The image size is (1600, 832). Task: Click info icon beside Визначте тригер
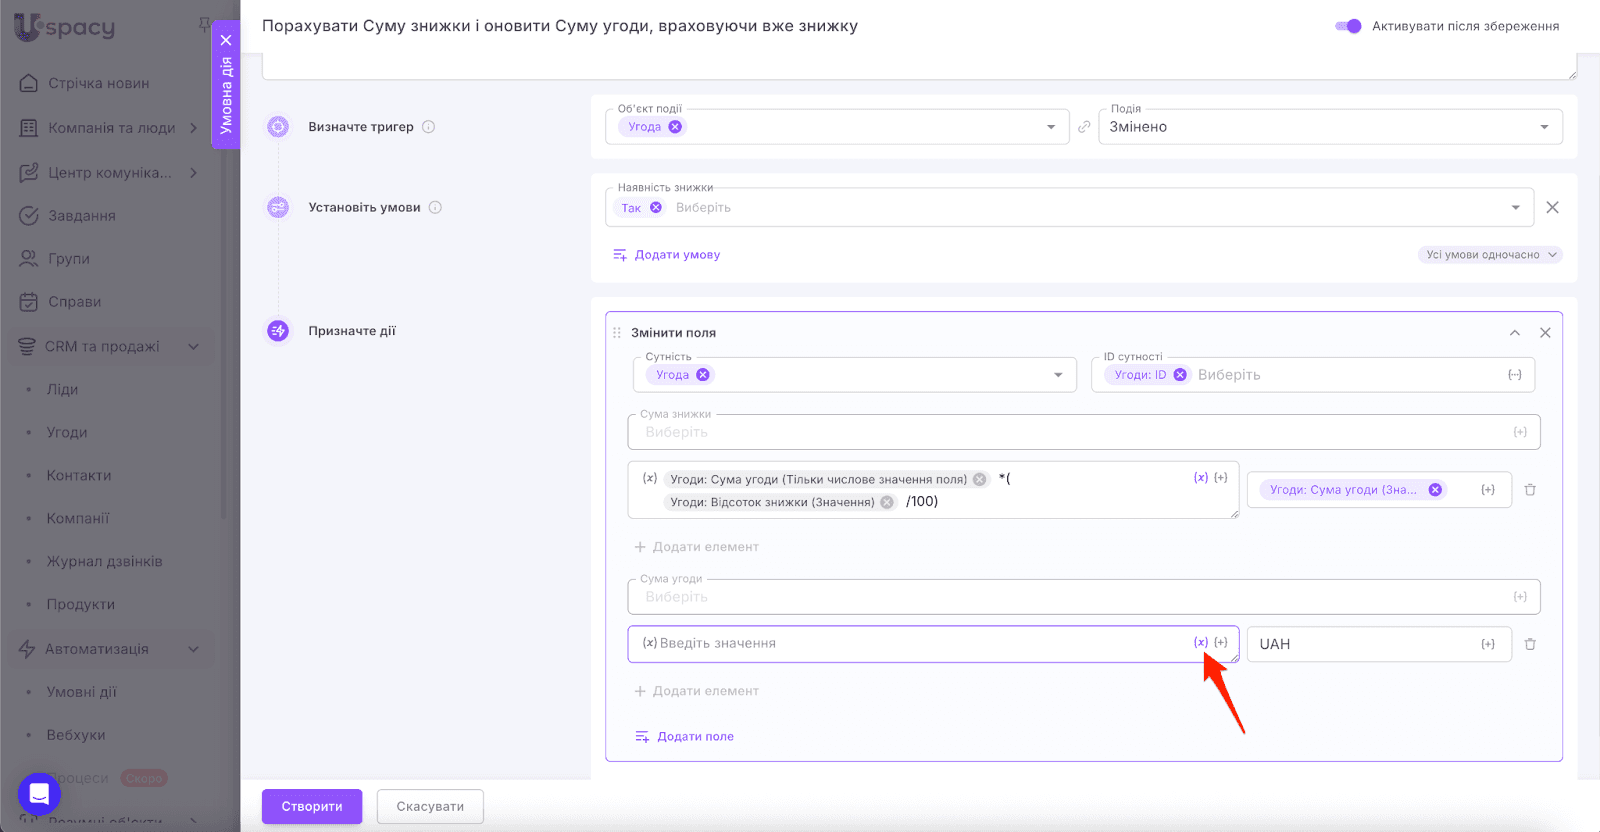(428, 127)
